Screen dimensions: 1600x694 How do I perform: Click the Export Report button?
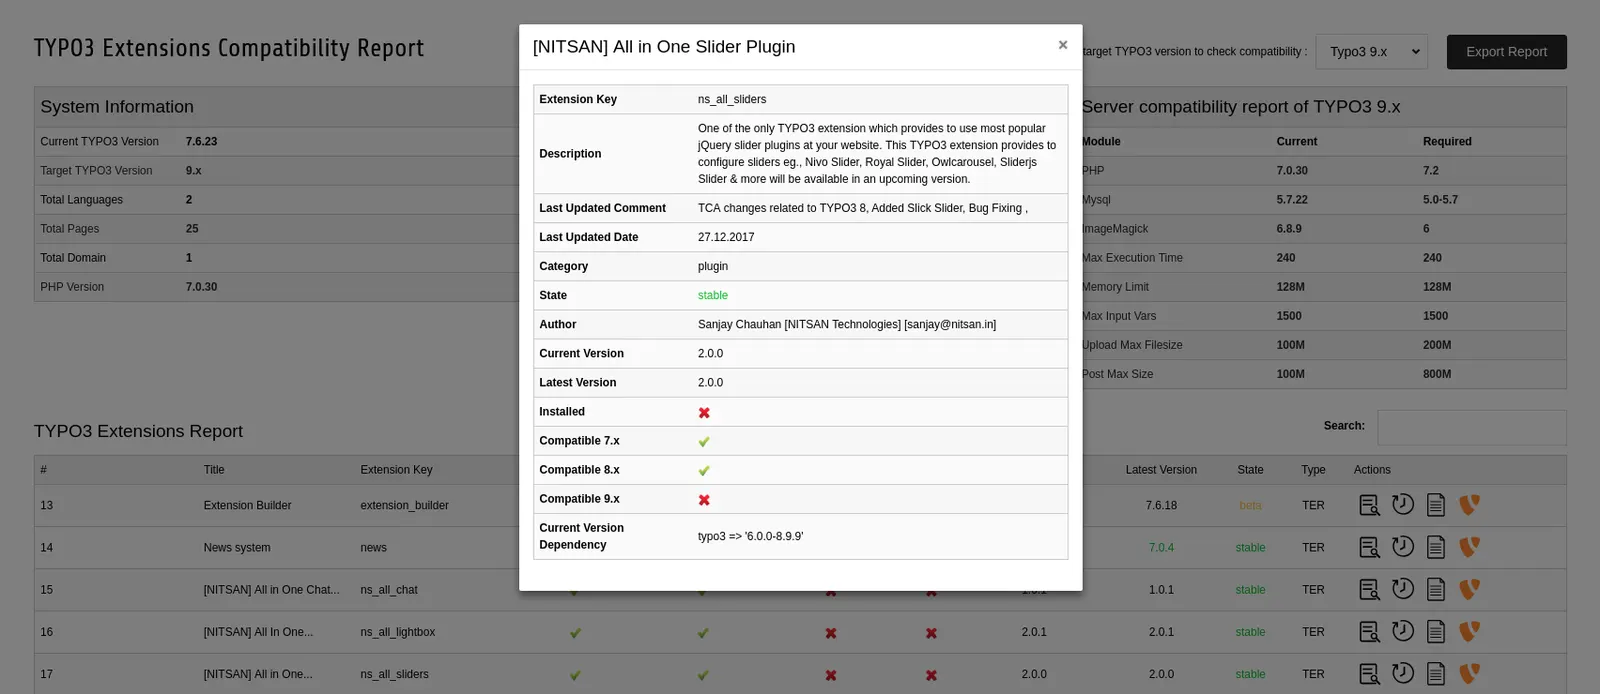pyautogui.click(x=1506, y=52)
